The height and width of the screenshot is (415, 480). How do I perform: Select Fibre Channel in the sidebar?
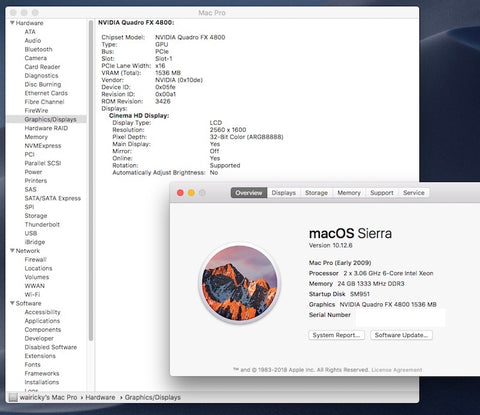[44, 102]
